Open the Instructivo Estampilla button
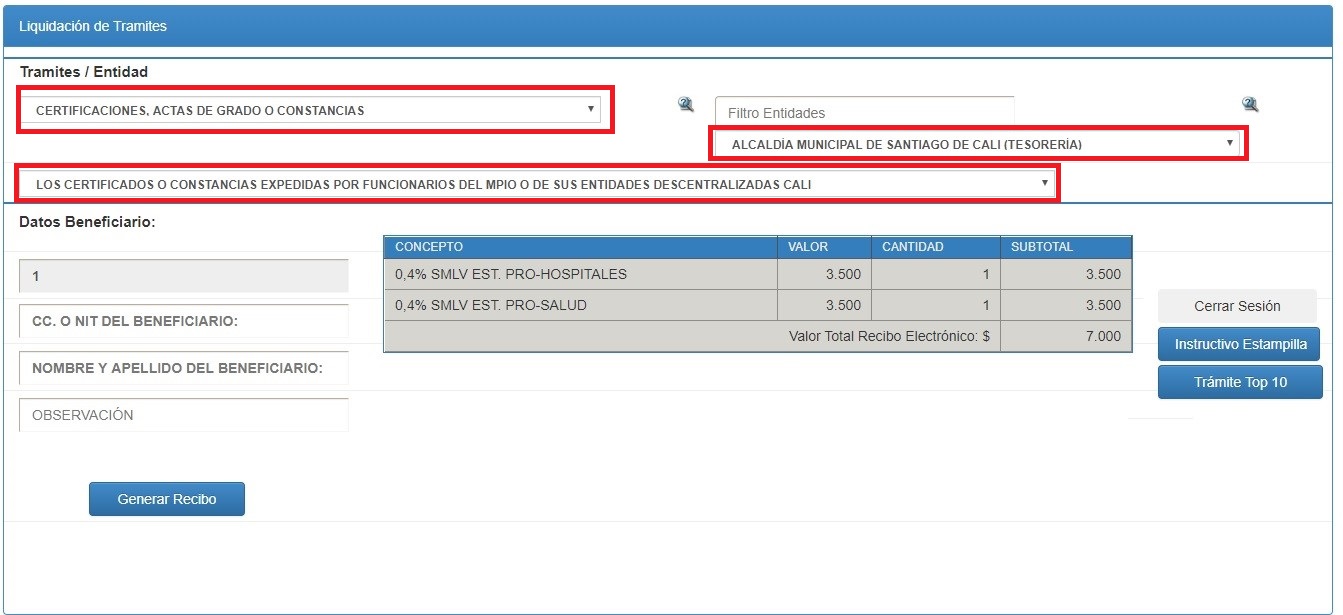This screenshot has width=1343, height=615. pyautogui.click(x=1239, y=344)
